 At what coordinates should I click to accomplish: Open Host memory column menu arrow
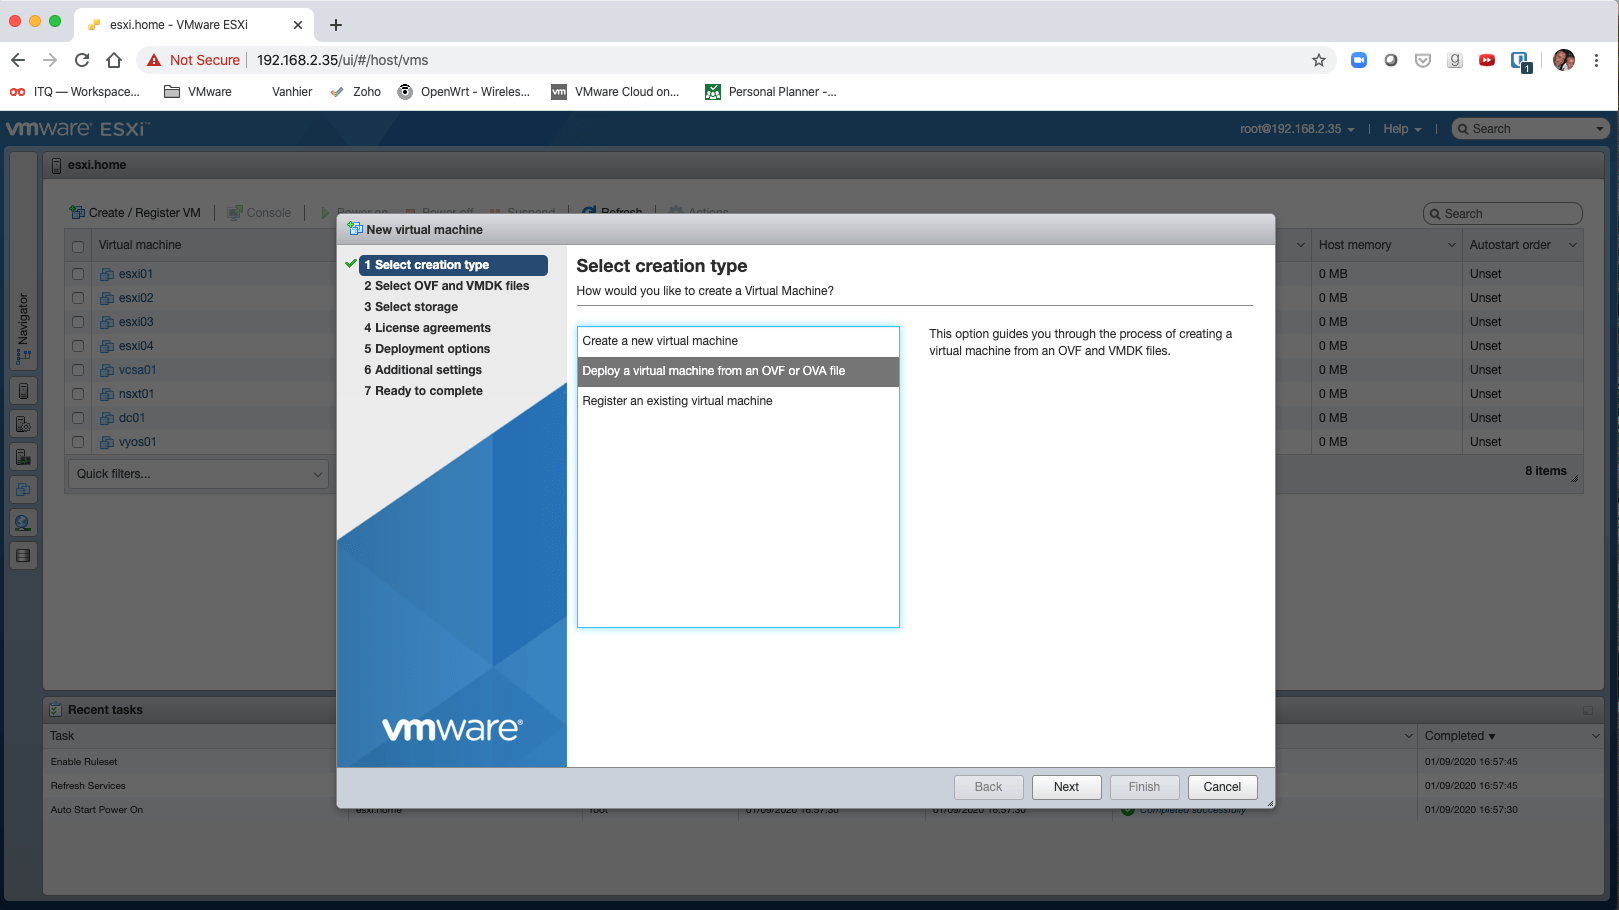[1452, 245]
